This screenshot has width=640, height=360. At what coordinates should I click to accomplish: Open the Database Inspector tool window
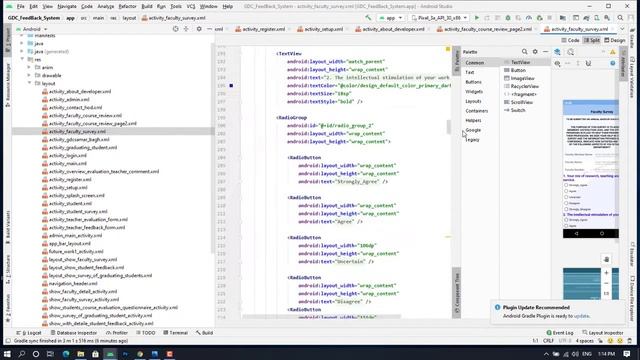73,333
